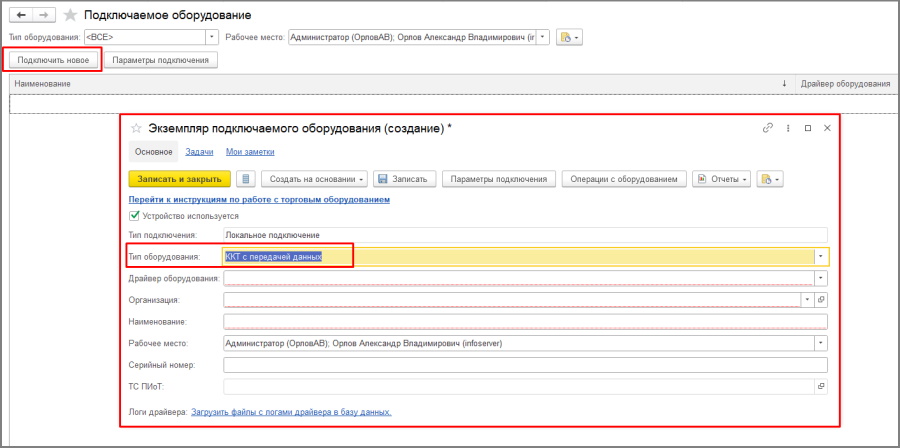Open the dialog Рабочее место dropdown arrow
This screenshot has width=900, height=448.
coord(821,343)
